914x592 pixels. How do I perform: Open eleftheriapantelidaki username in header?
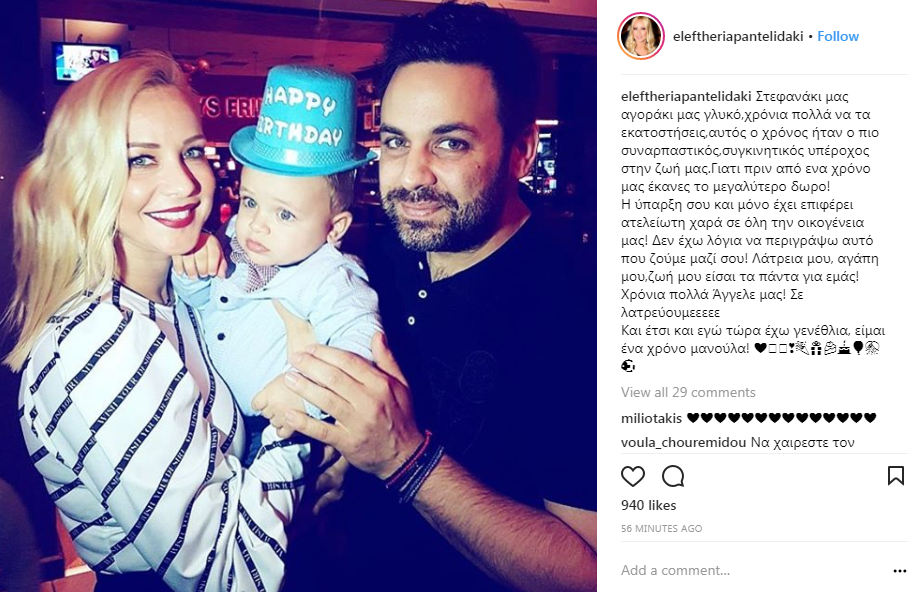pyautogui.click(x=738, y=36)
